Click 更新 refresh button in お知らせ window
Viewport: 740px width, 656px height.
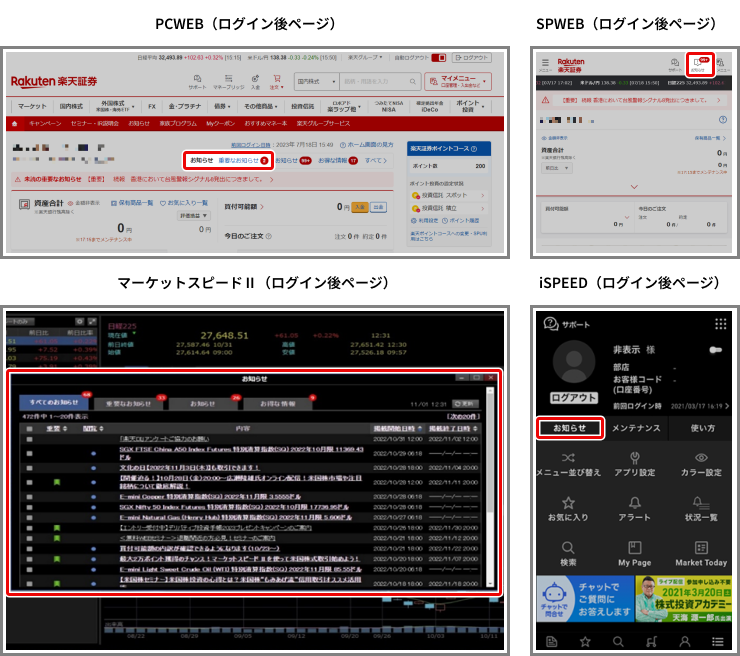(x=465, y=404)
